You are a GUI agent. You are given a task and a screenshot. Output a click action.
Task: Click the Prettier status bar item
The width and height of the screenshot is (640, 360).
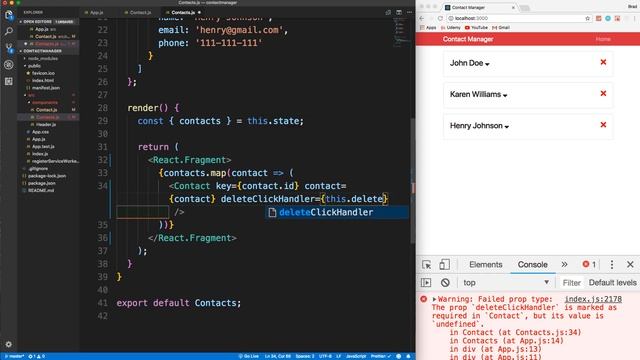[381, 356]
